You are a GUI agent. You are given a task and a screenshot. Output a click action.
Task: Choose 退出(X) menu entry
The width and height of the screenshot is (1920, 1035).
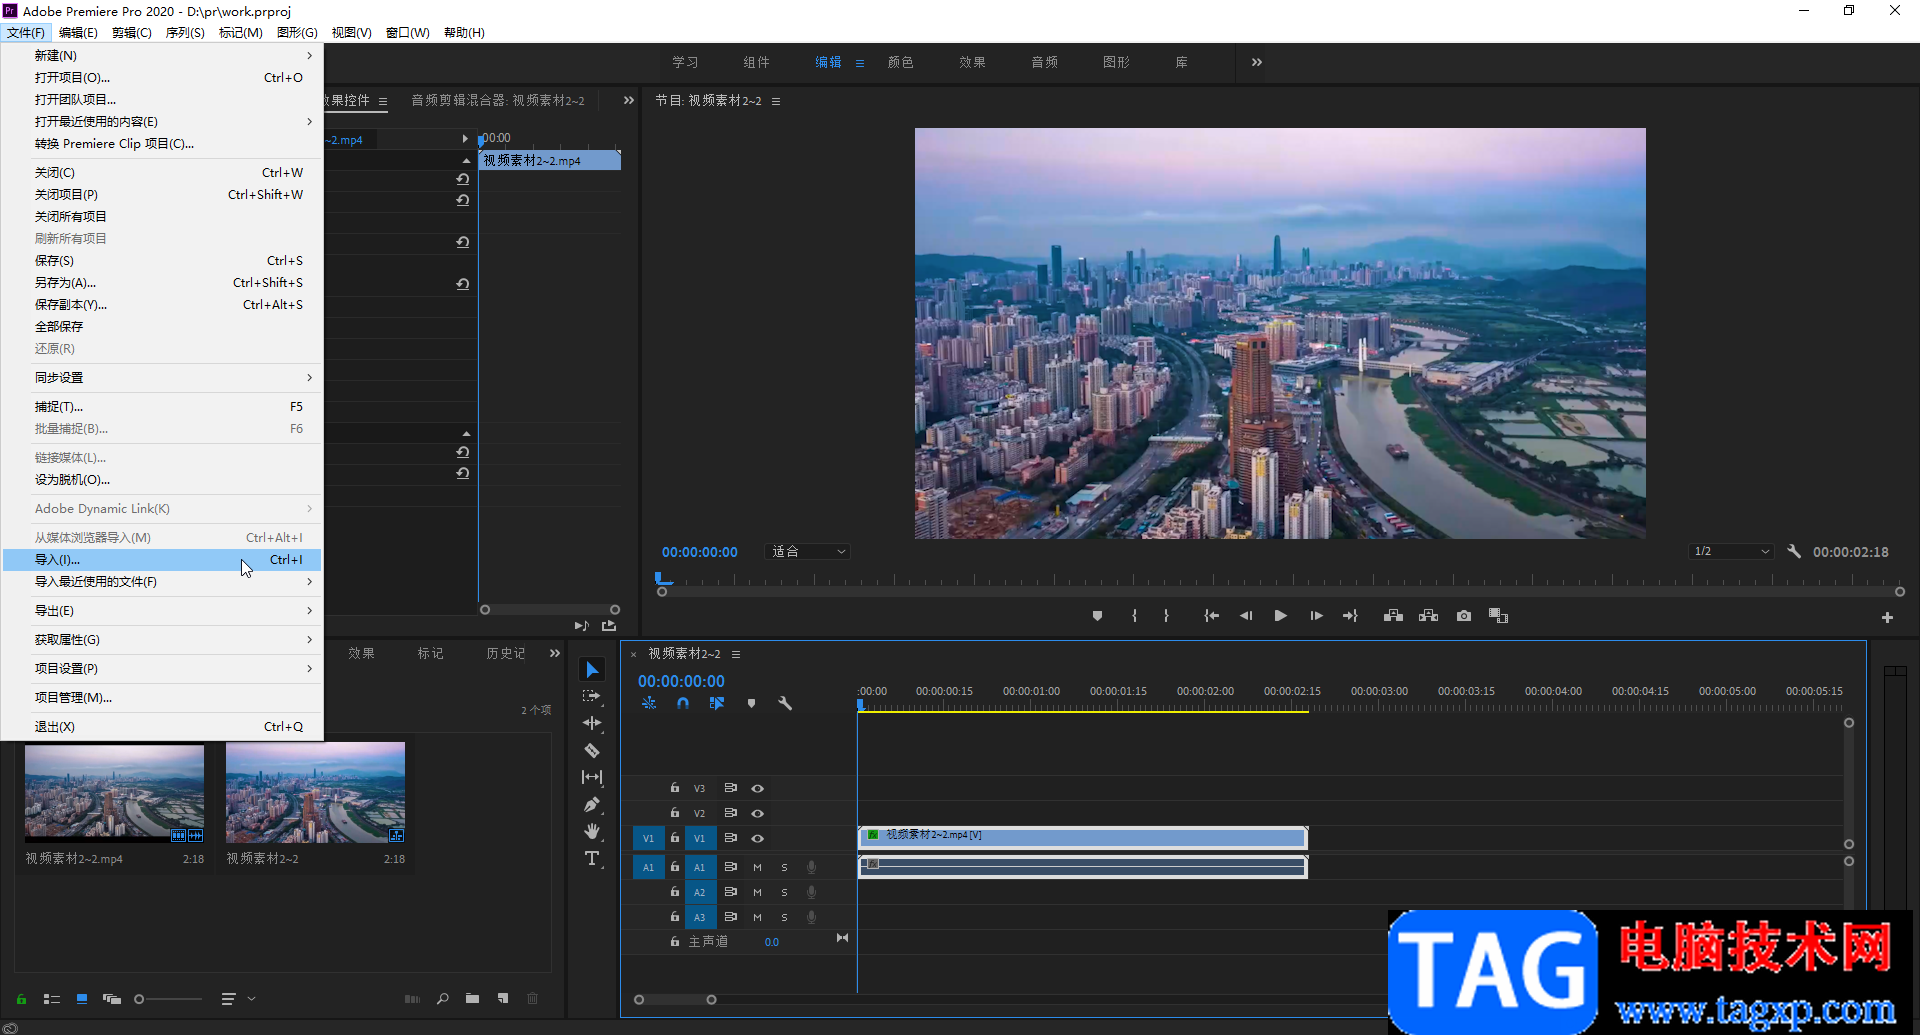[161, 726]
